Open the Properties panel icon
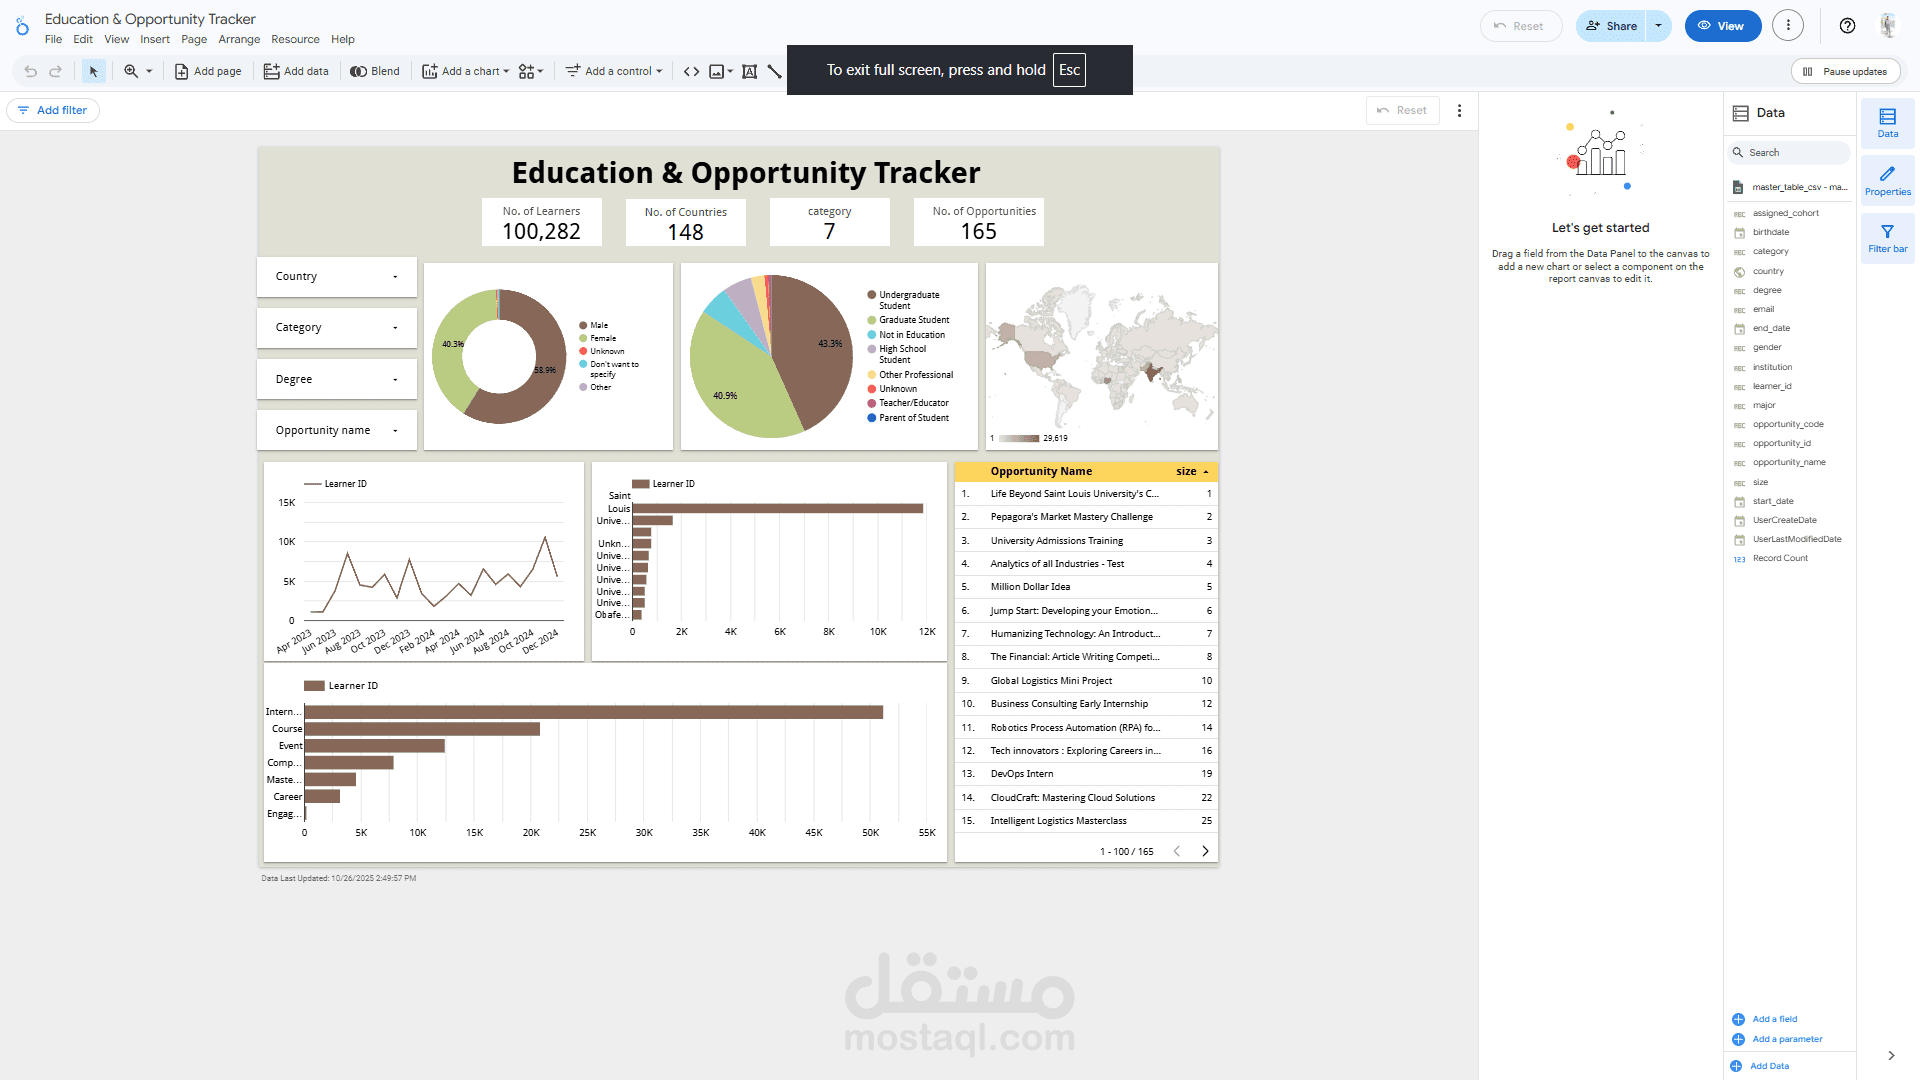The width and height of the screenshot is (1920, 1080). (x=1887, y=180)
